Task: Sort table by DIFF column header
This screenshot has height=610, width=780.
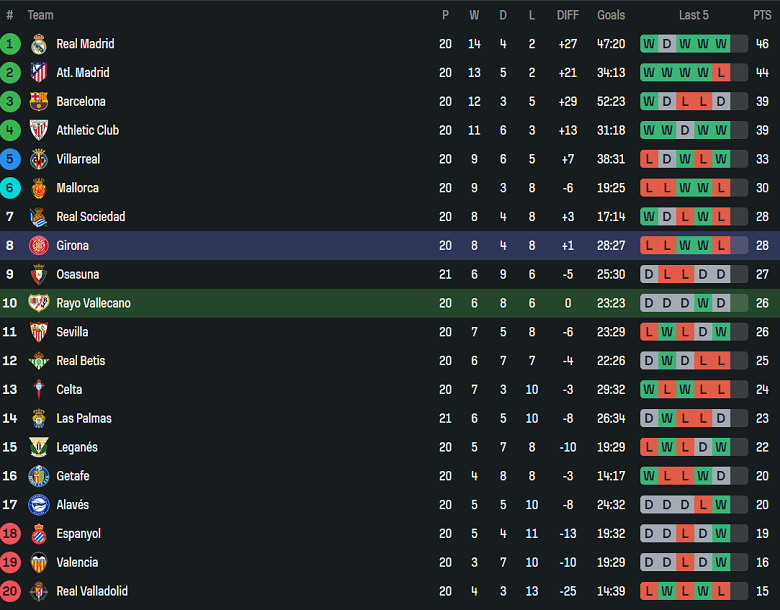Action: click(567, 15)
